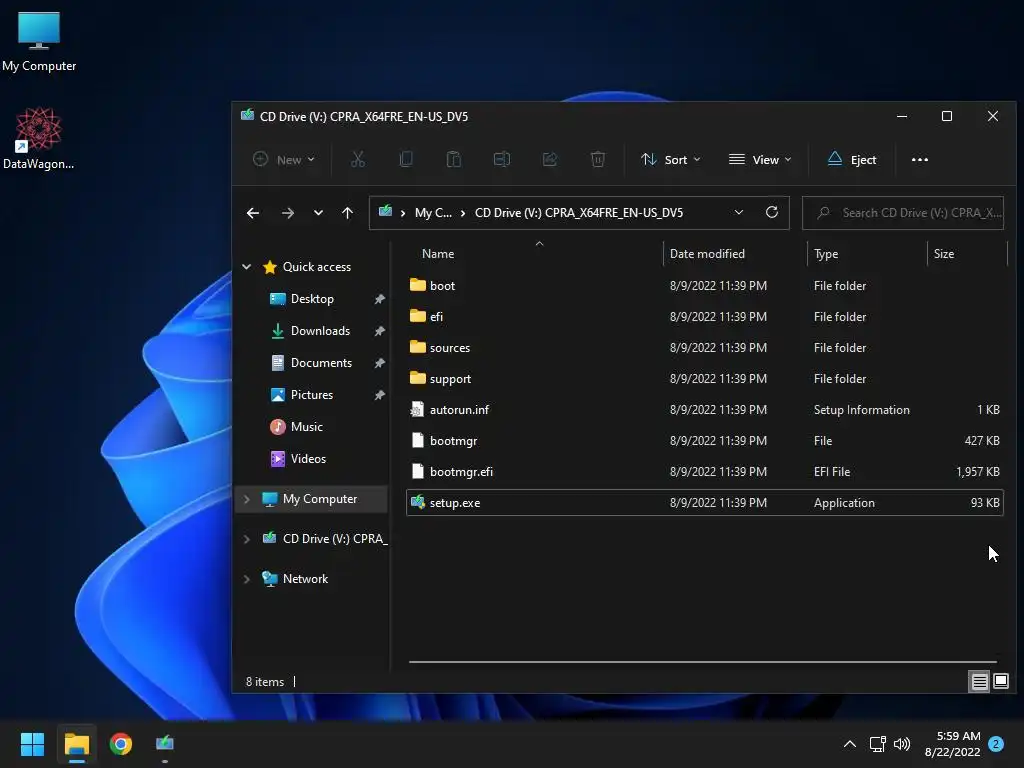This screenshot has width=1024, height=768.
Task: Go back with the left arrow
Action: pos(253,213)
